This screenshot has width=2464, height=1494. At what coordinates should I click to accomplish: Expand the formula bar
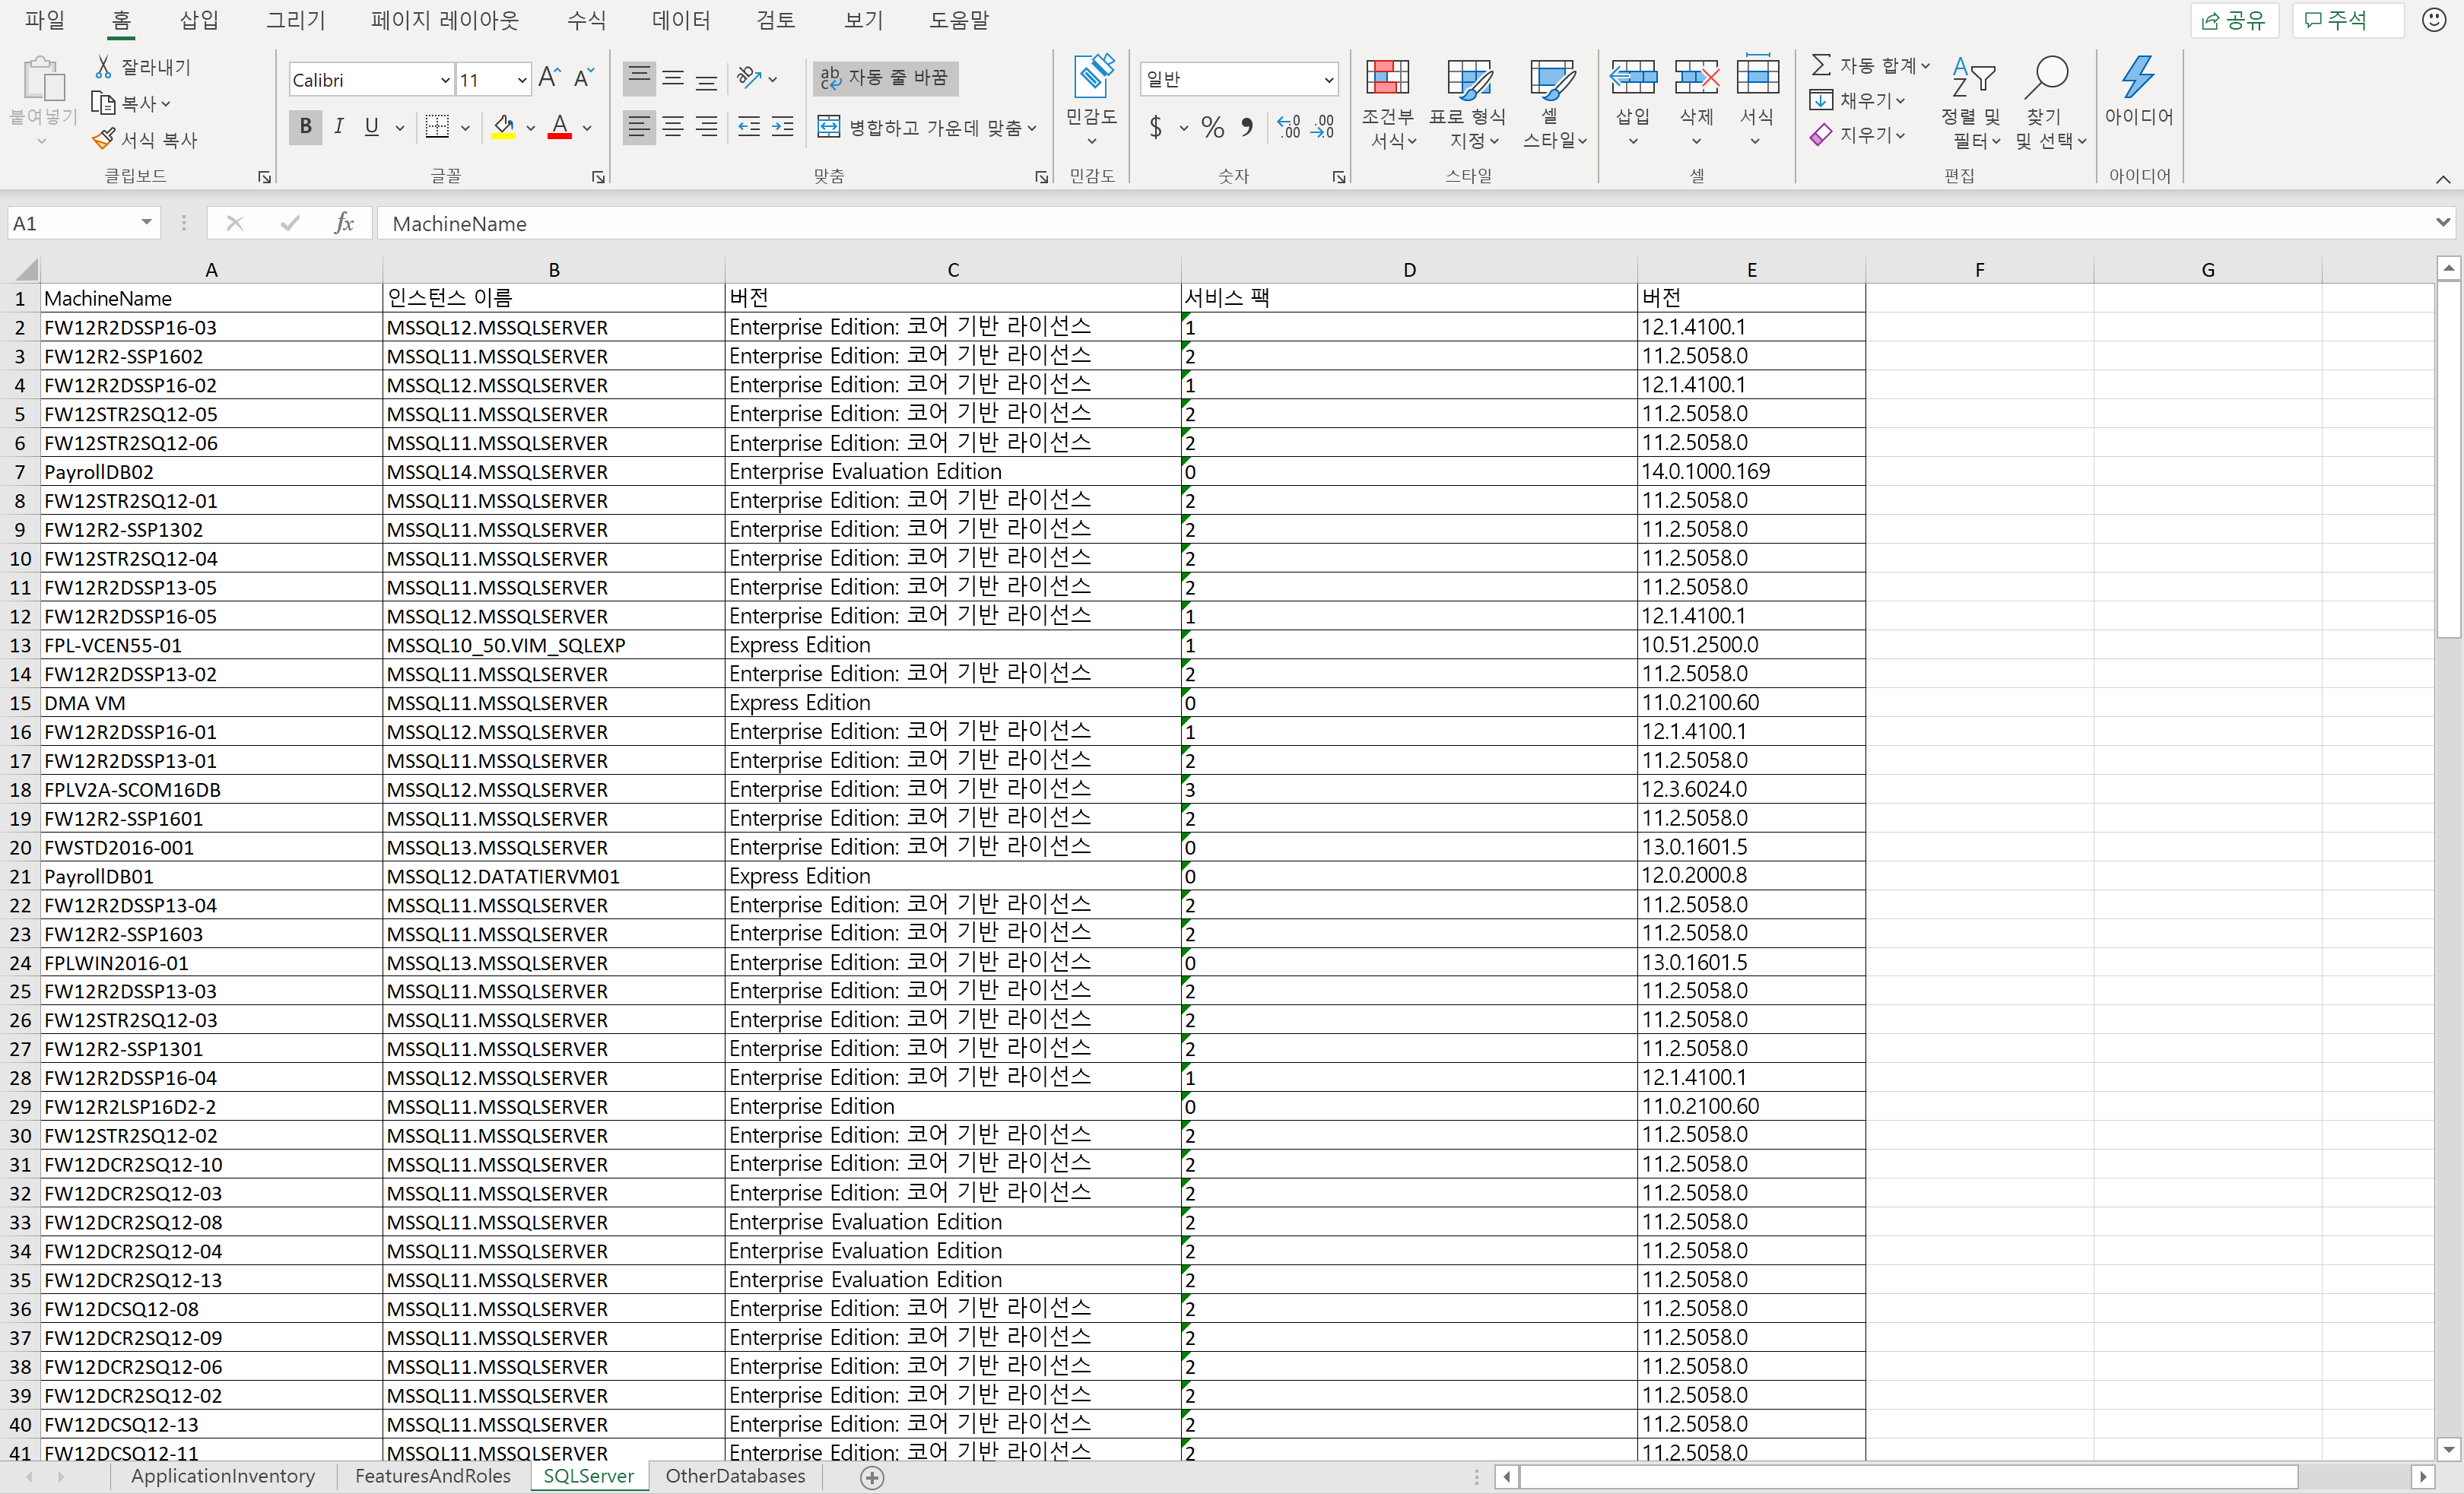click(2443, 222)
